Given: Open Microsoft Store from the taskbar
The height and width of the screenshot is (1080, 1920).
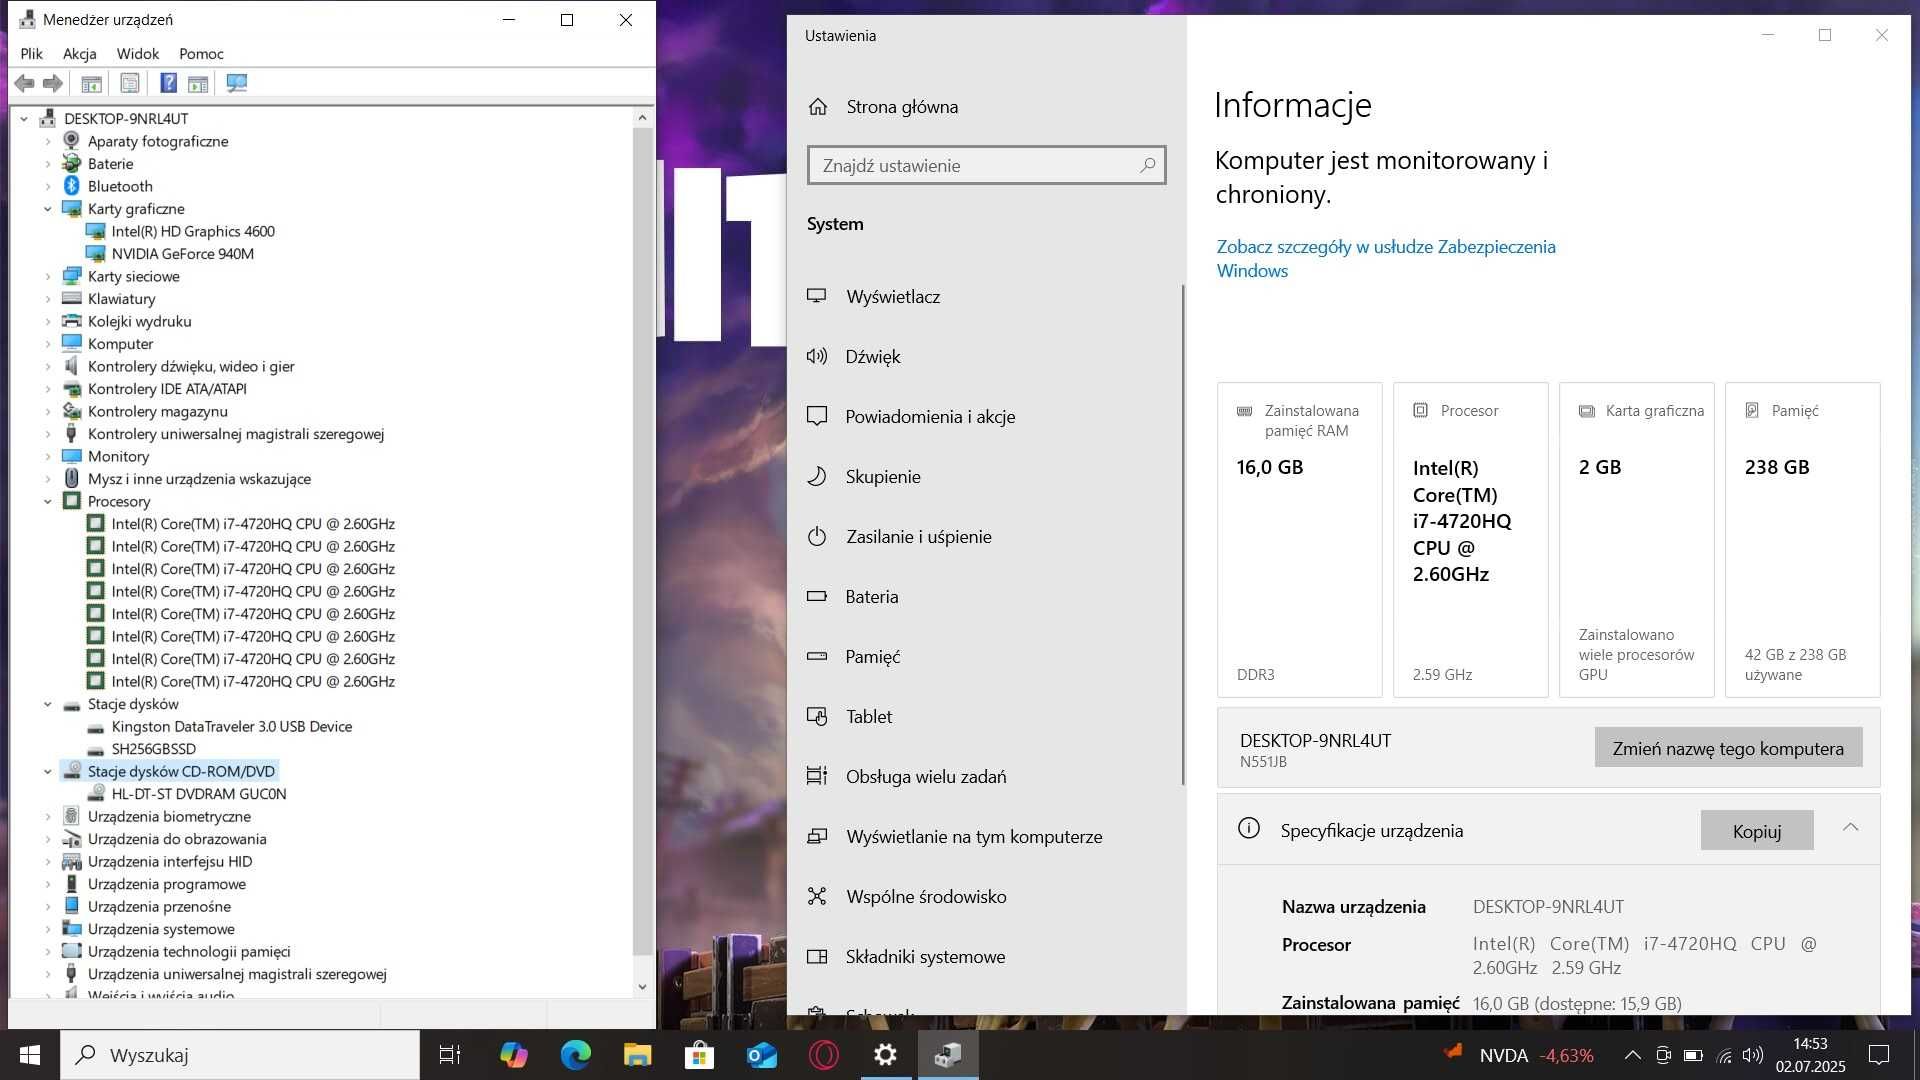Looking at the screenshot, I should [699, 1055].
